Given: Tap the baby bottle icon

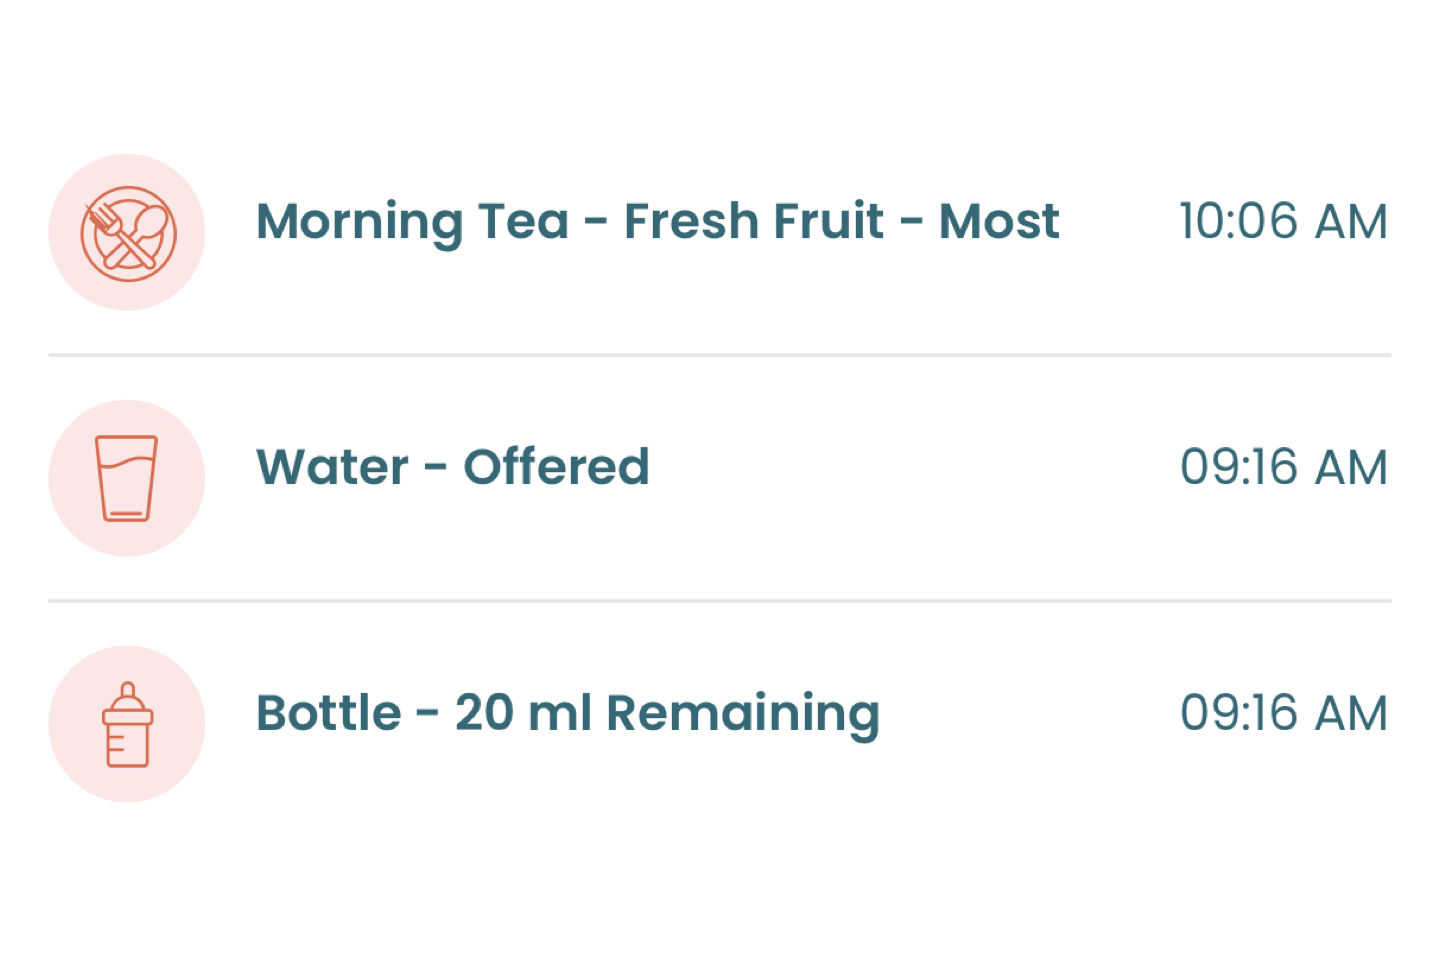Looking at the screenshot, I should [x=127, y=724].
